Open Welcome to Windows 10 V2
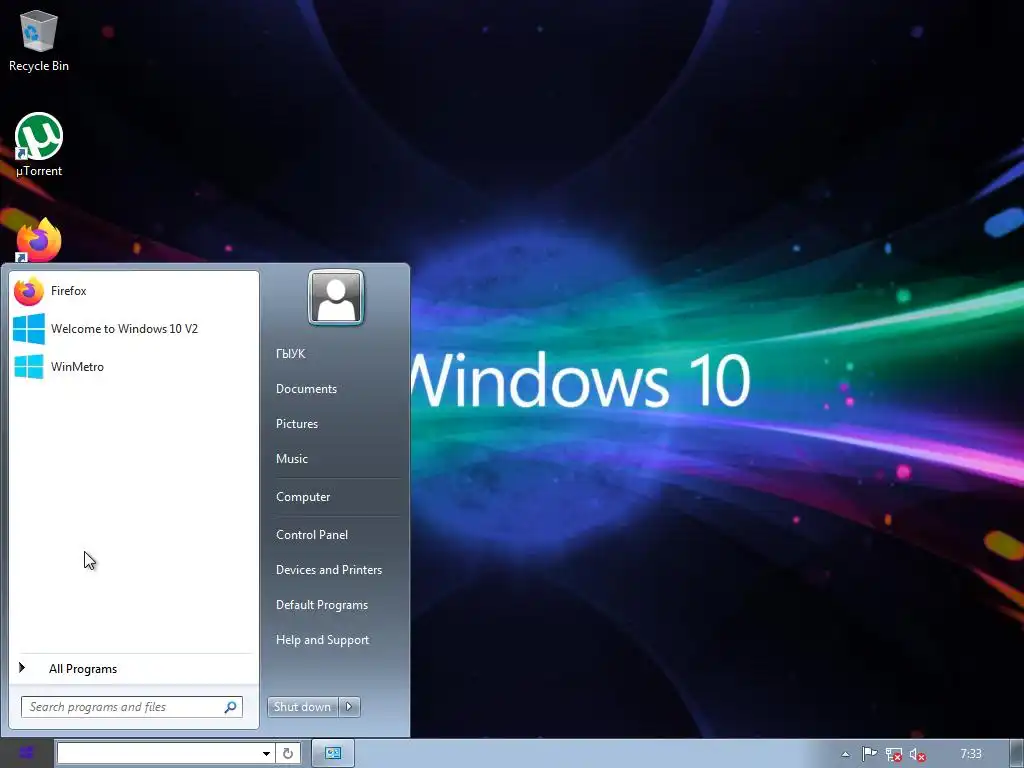Viewport: 1024px width, 768px height. pos(134,329)
